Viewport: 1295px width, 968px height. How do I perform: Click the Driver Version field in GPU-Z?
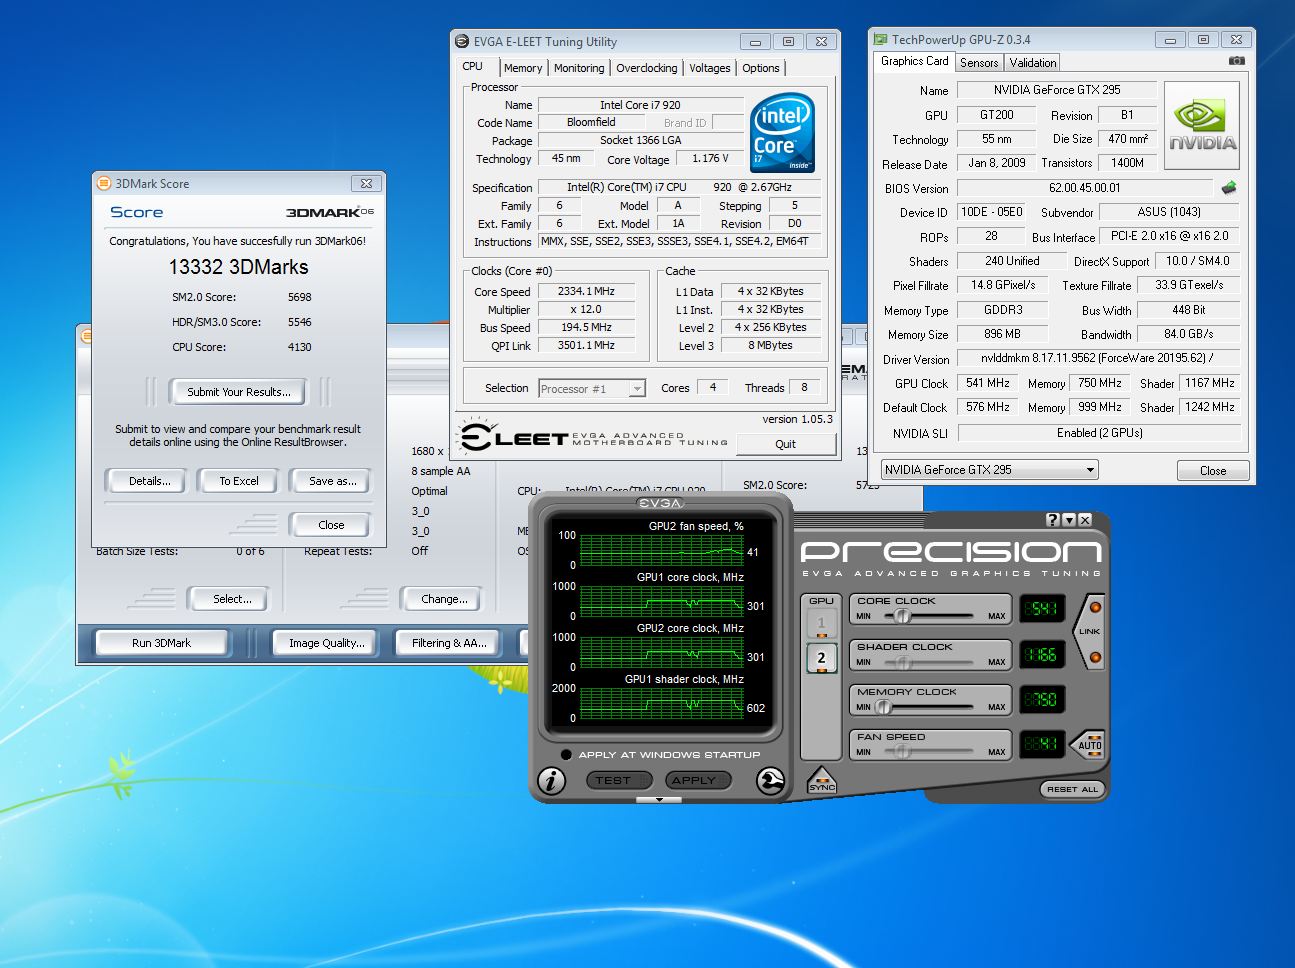coord(1098,358)
